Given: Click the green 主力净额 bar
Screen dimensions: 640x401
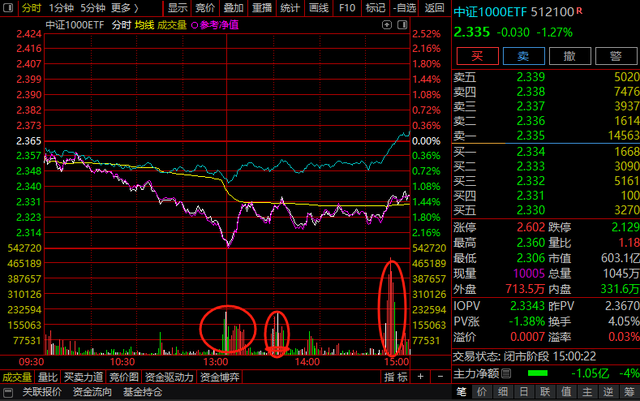Looking at the screenshot, I should [538, 373].
